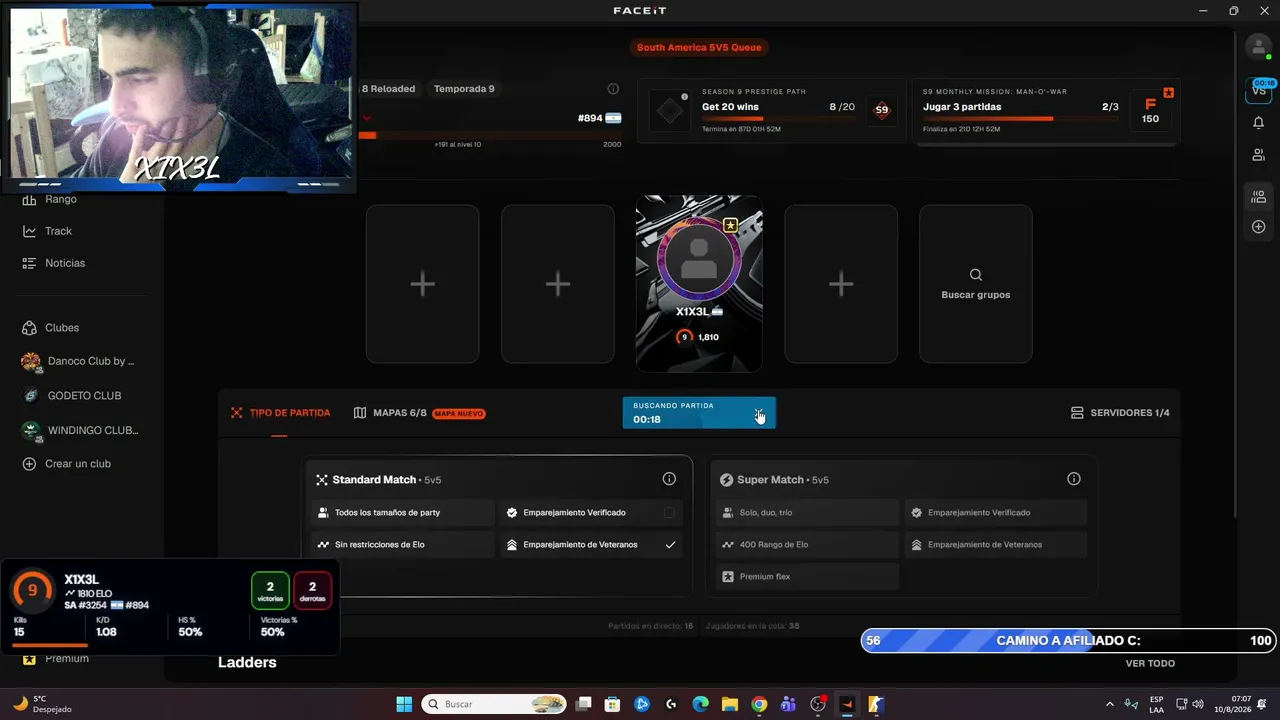Open the friends list icon

pos(1258,155)
